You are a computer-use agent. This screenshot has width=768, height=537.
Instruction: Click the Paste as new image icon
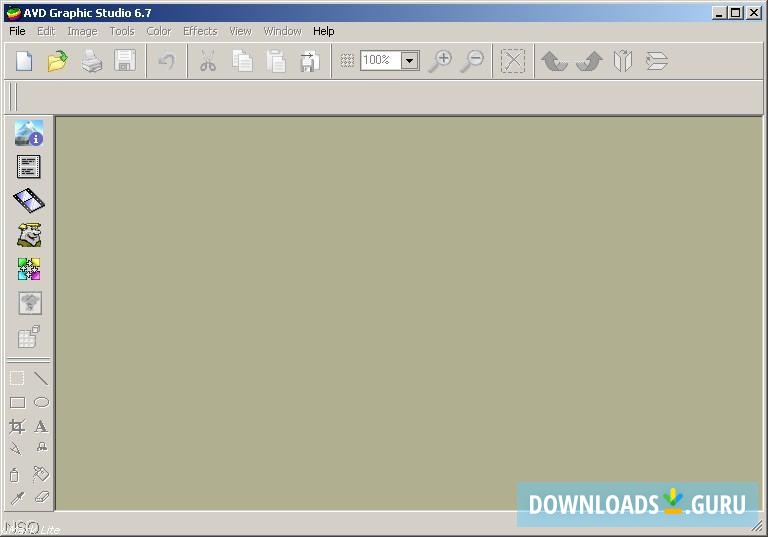[x=310, y=61]
